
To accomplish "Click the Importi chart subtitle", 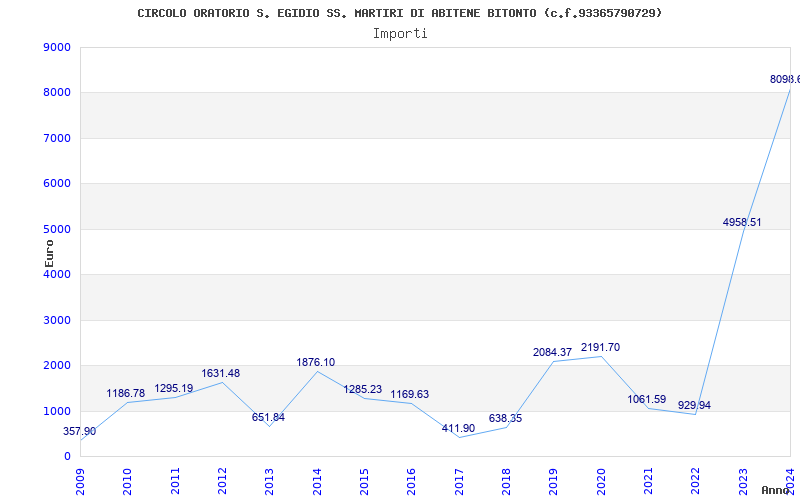I will click(400, 33).
